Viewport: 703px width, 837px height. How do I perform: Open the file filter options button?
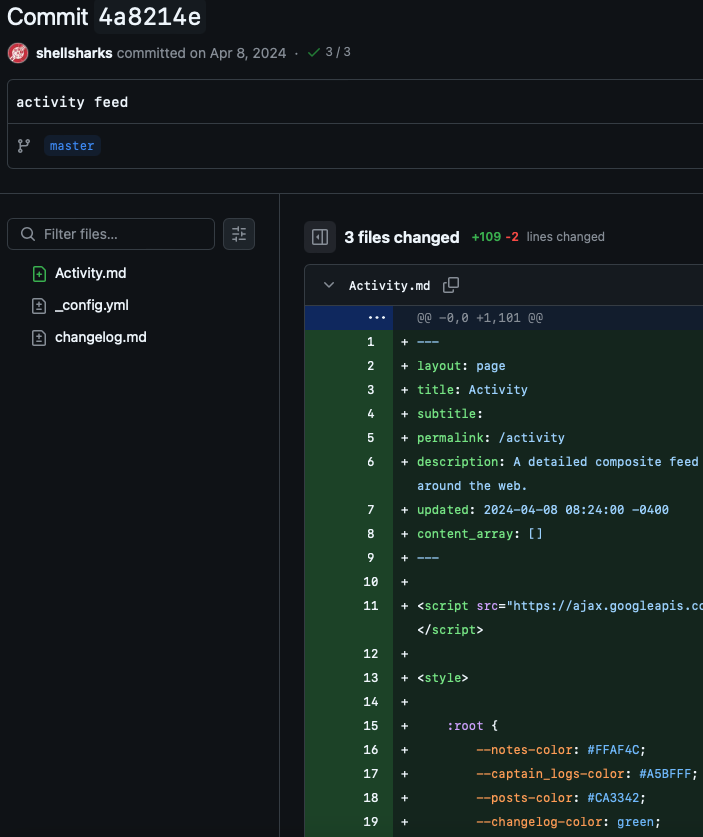[x=239, y=234]
